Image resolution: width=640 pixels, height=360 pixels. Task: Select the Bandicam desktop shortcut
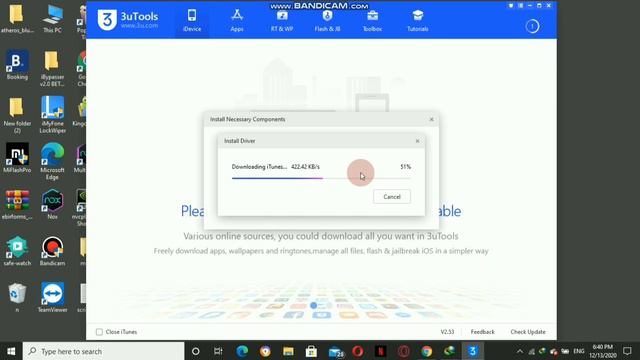52,251
